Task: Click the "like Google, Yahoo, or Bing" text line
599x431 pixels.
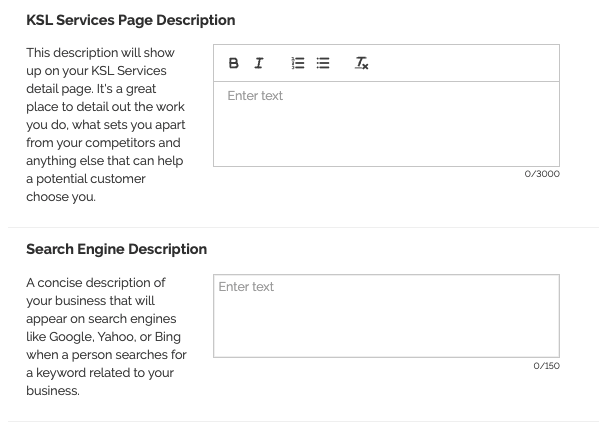Action: coord(104,337)
